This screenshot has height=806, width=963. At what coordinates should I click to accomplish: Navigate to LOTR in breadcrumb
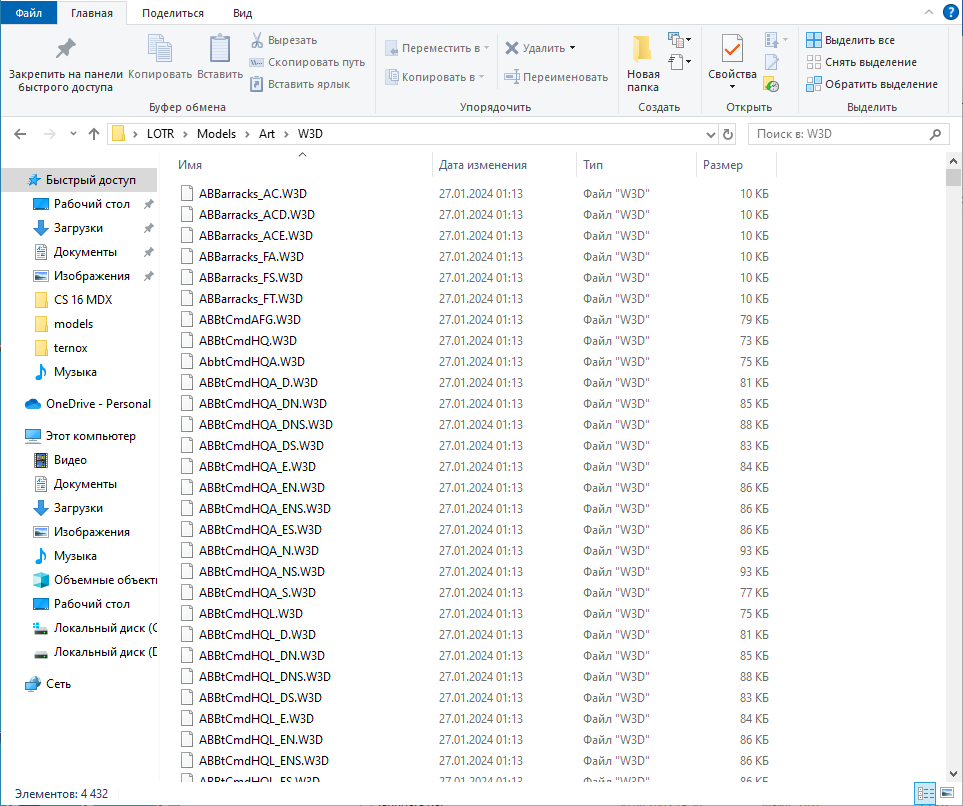pyautogui.click(x=160, y=134)
